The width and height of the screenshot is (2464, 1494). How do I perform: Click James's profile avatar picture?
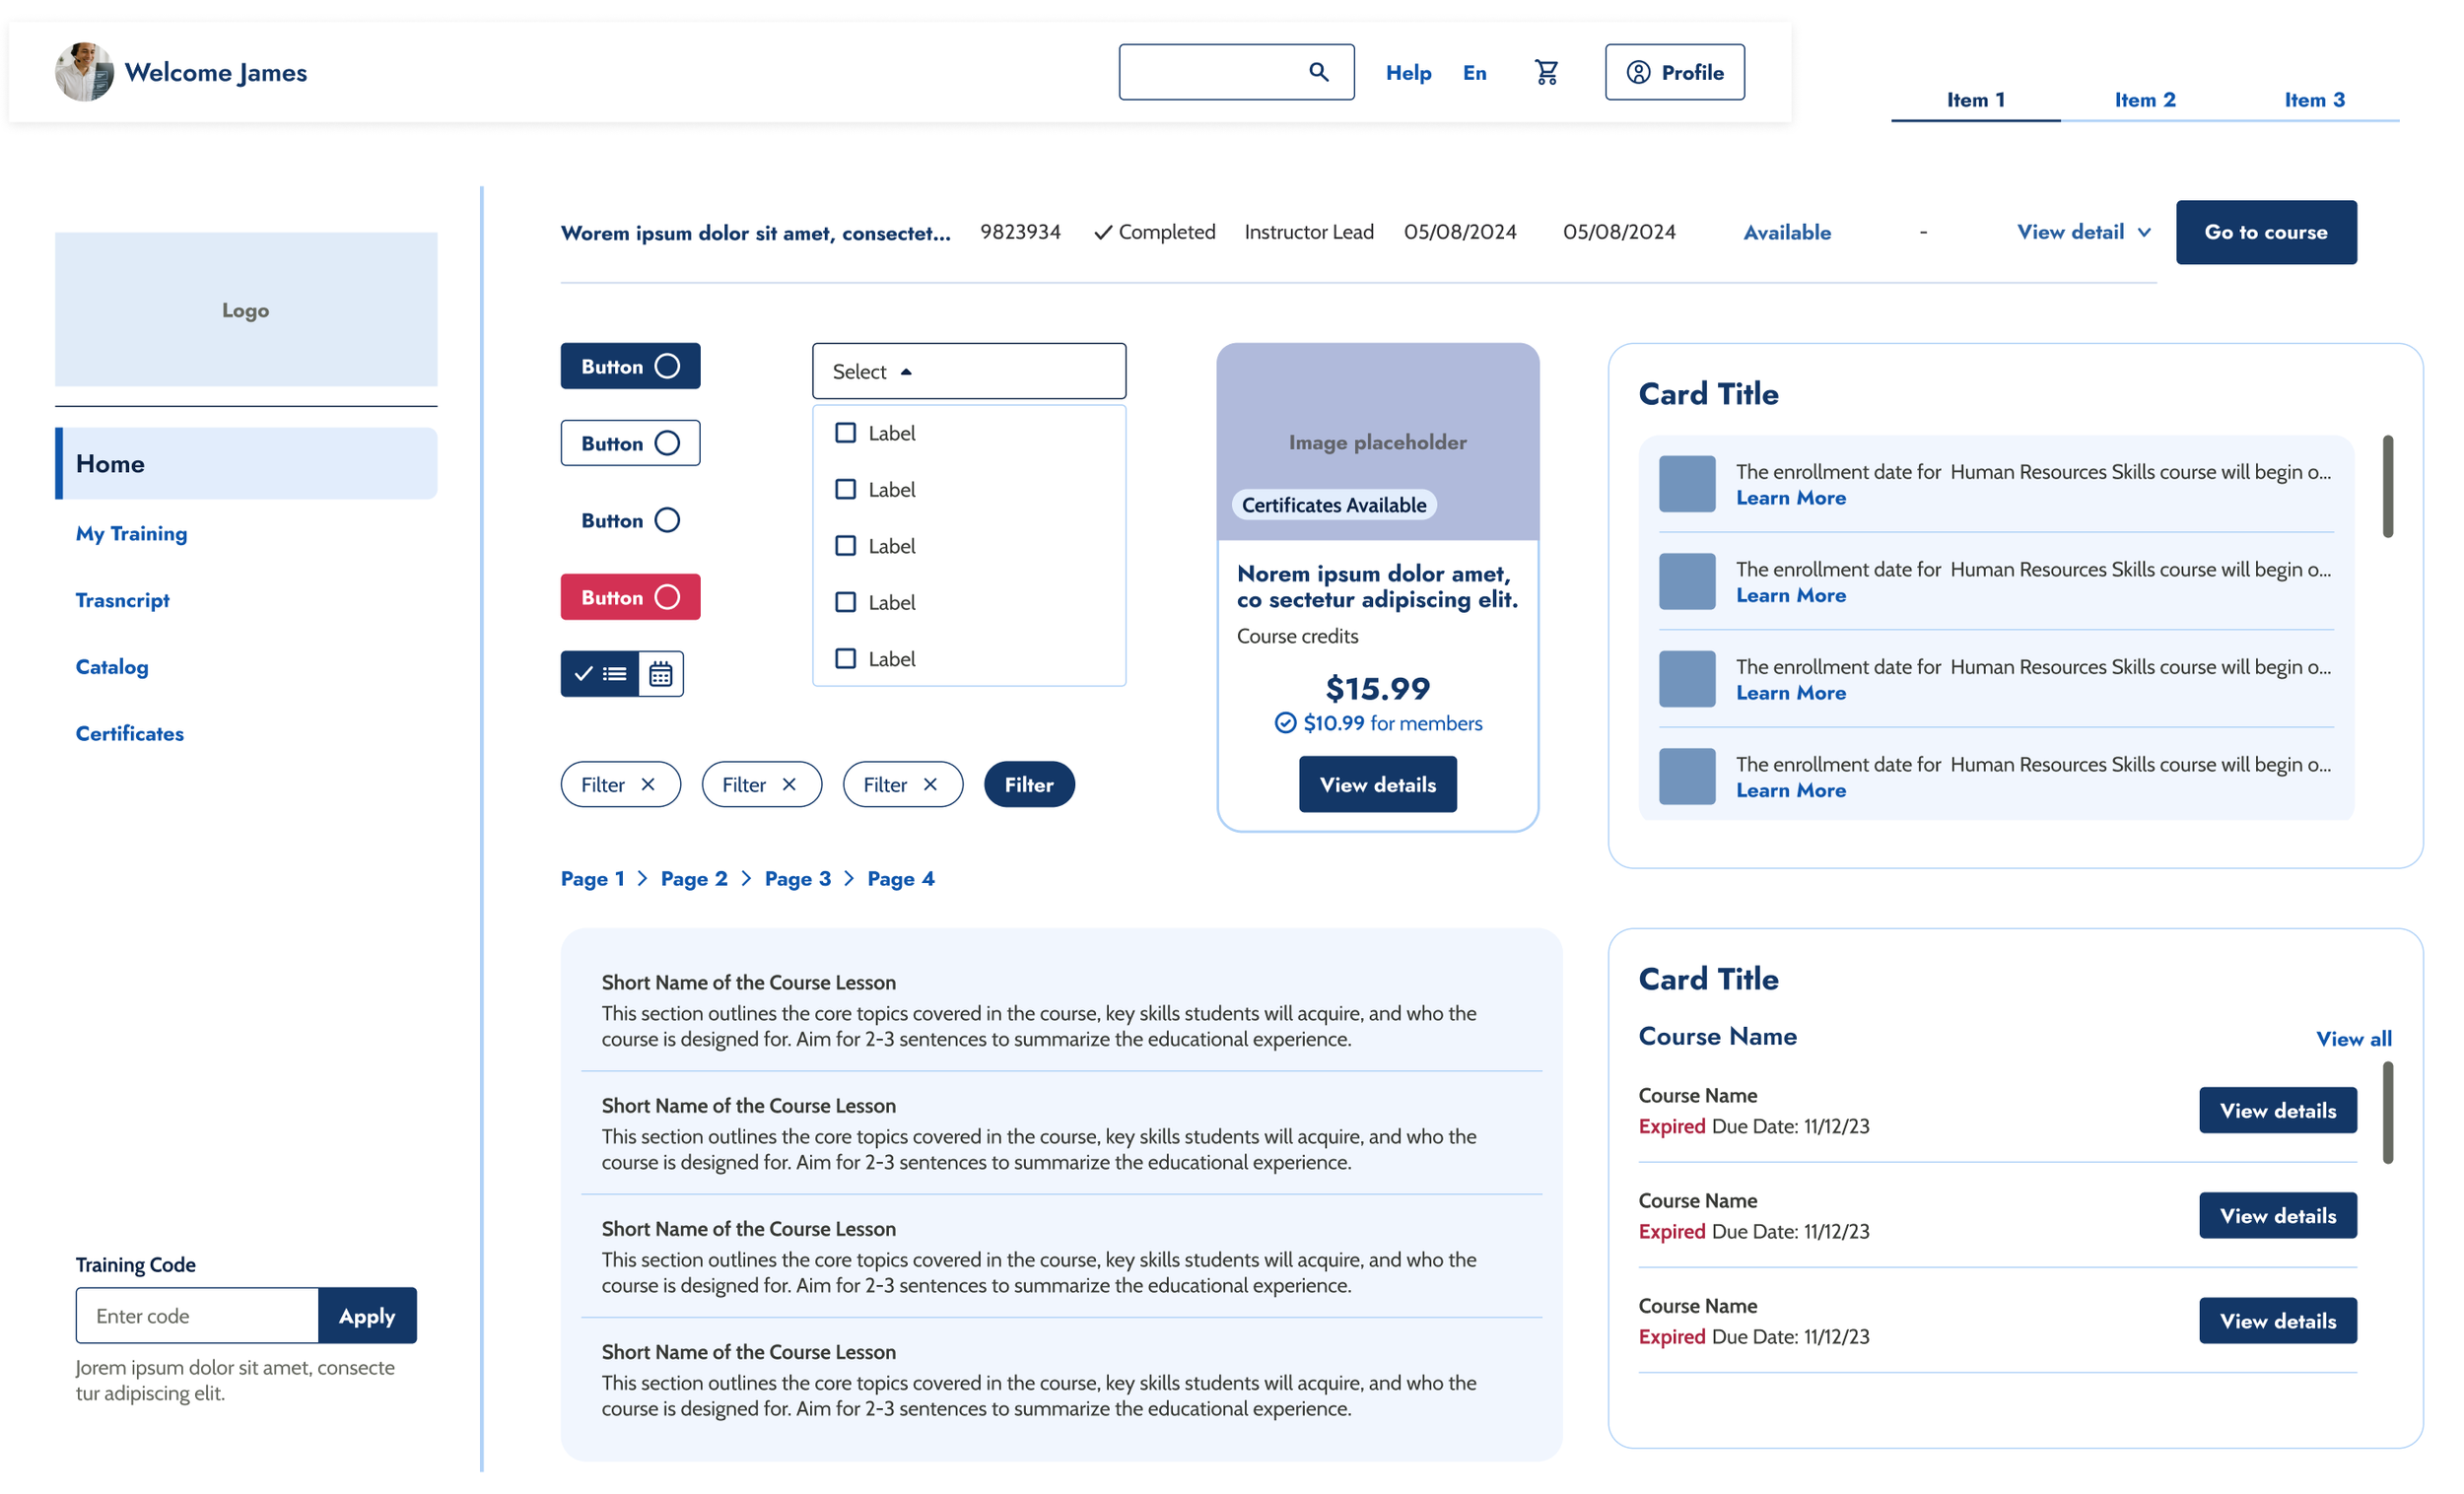pos(83,72)
